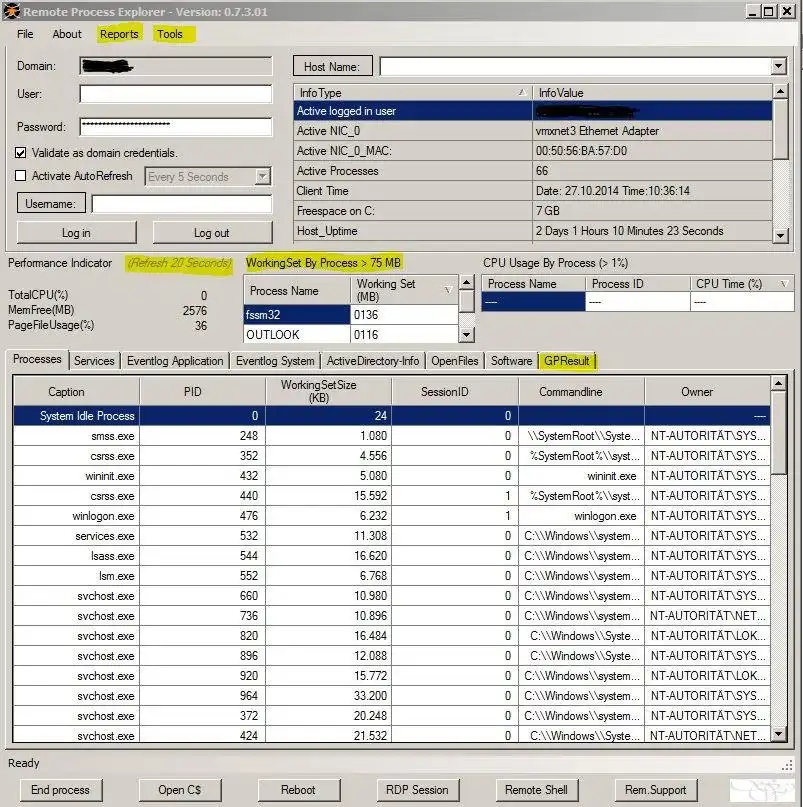Select the Client Time row

[533, 191]
